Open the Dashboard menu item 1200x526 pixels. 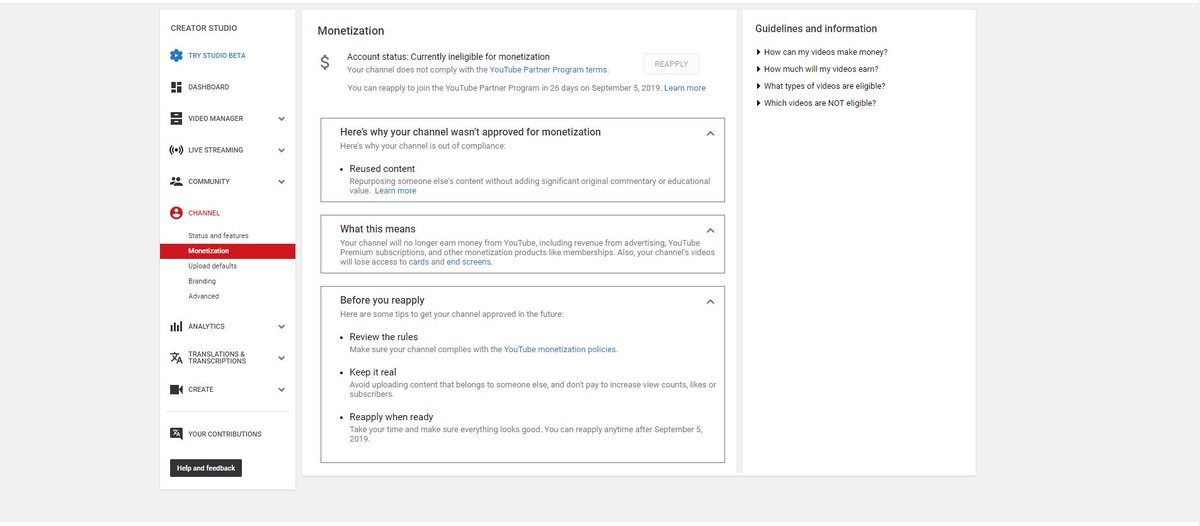pyautogui.click(x=208, y=87)
